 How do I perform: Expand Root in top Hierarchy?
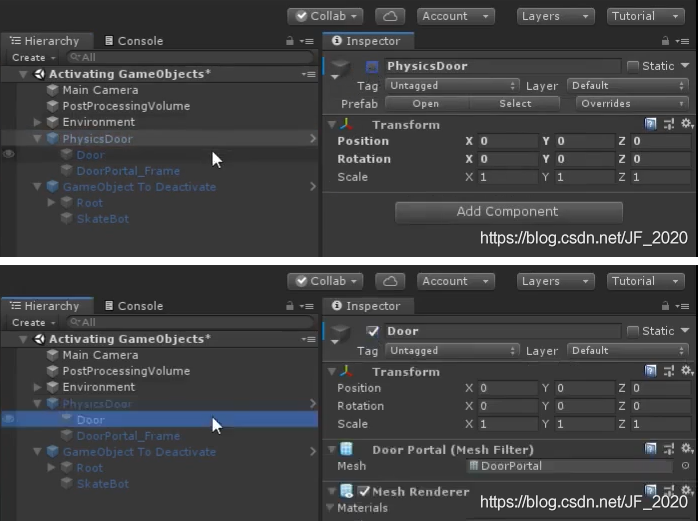[51, 203]
